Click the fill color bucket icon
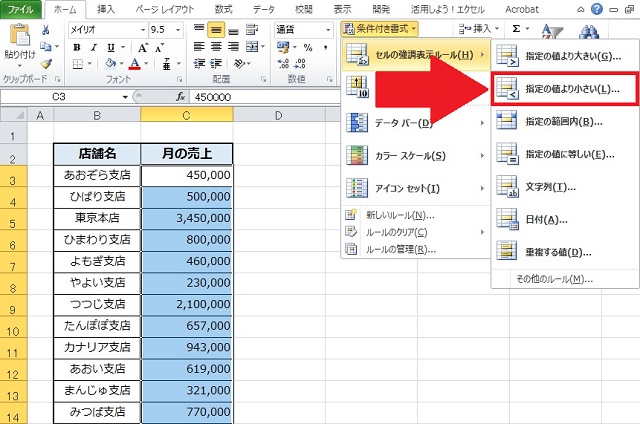 pyautogui.click(x=110, y=63)
